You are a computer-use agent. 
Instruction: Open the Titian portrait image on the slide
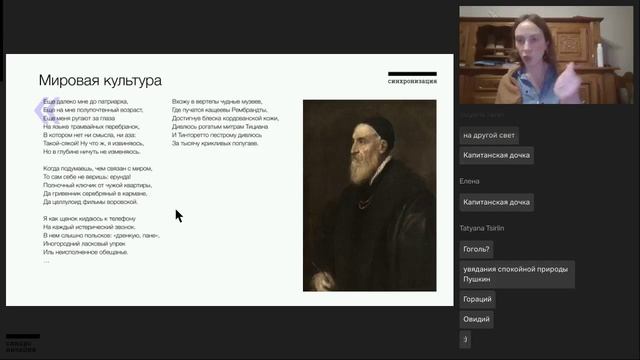click(x=369, y=196)
